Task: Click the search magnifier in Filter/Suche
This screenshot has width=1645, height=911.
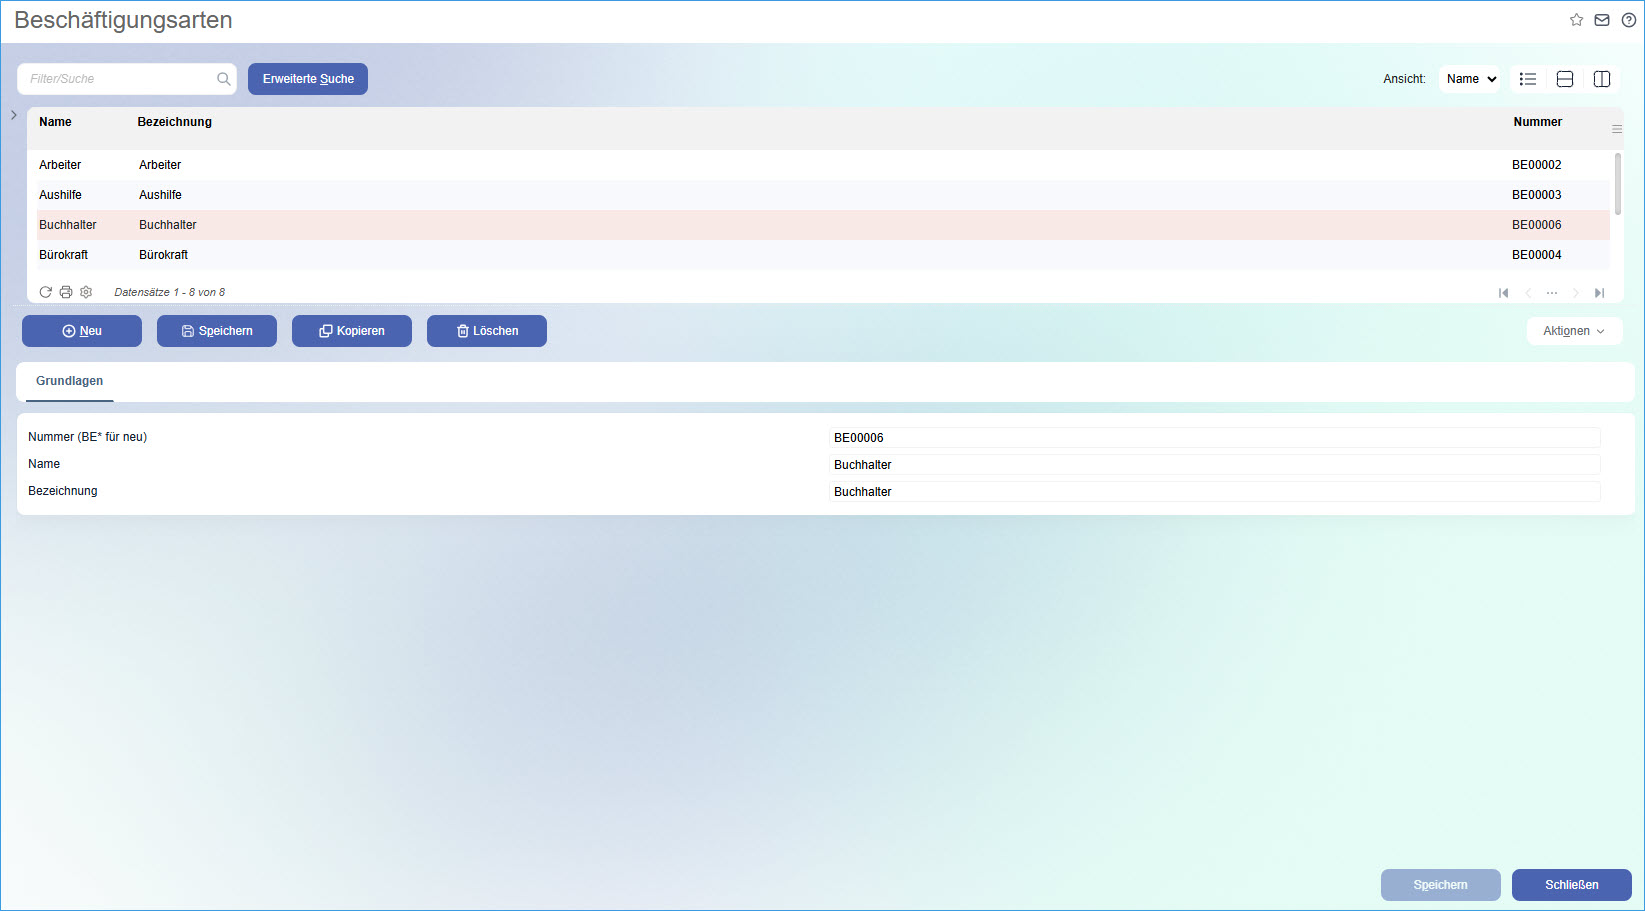Action: coord(223,79)
